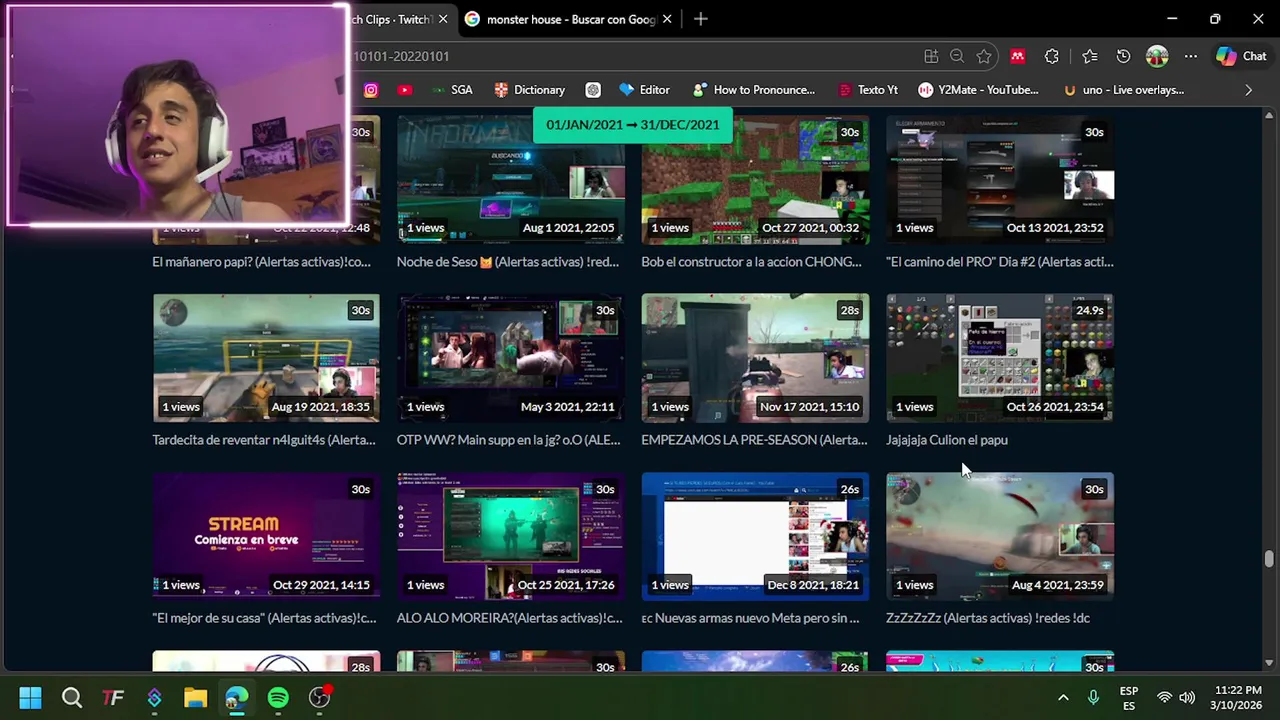1280x720 pixels.
Task: Open the TF app in taskbar
Action: pyautogui.click(x=113, y=697)
